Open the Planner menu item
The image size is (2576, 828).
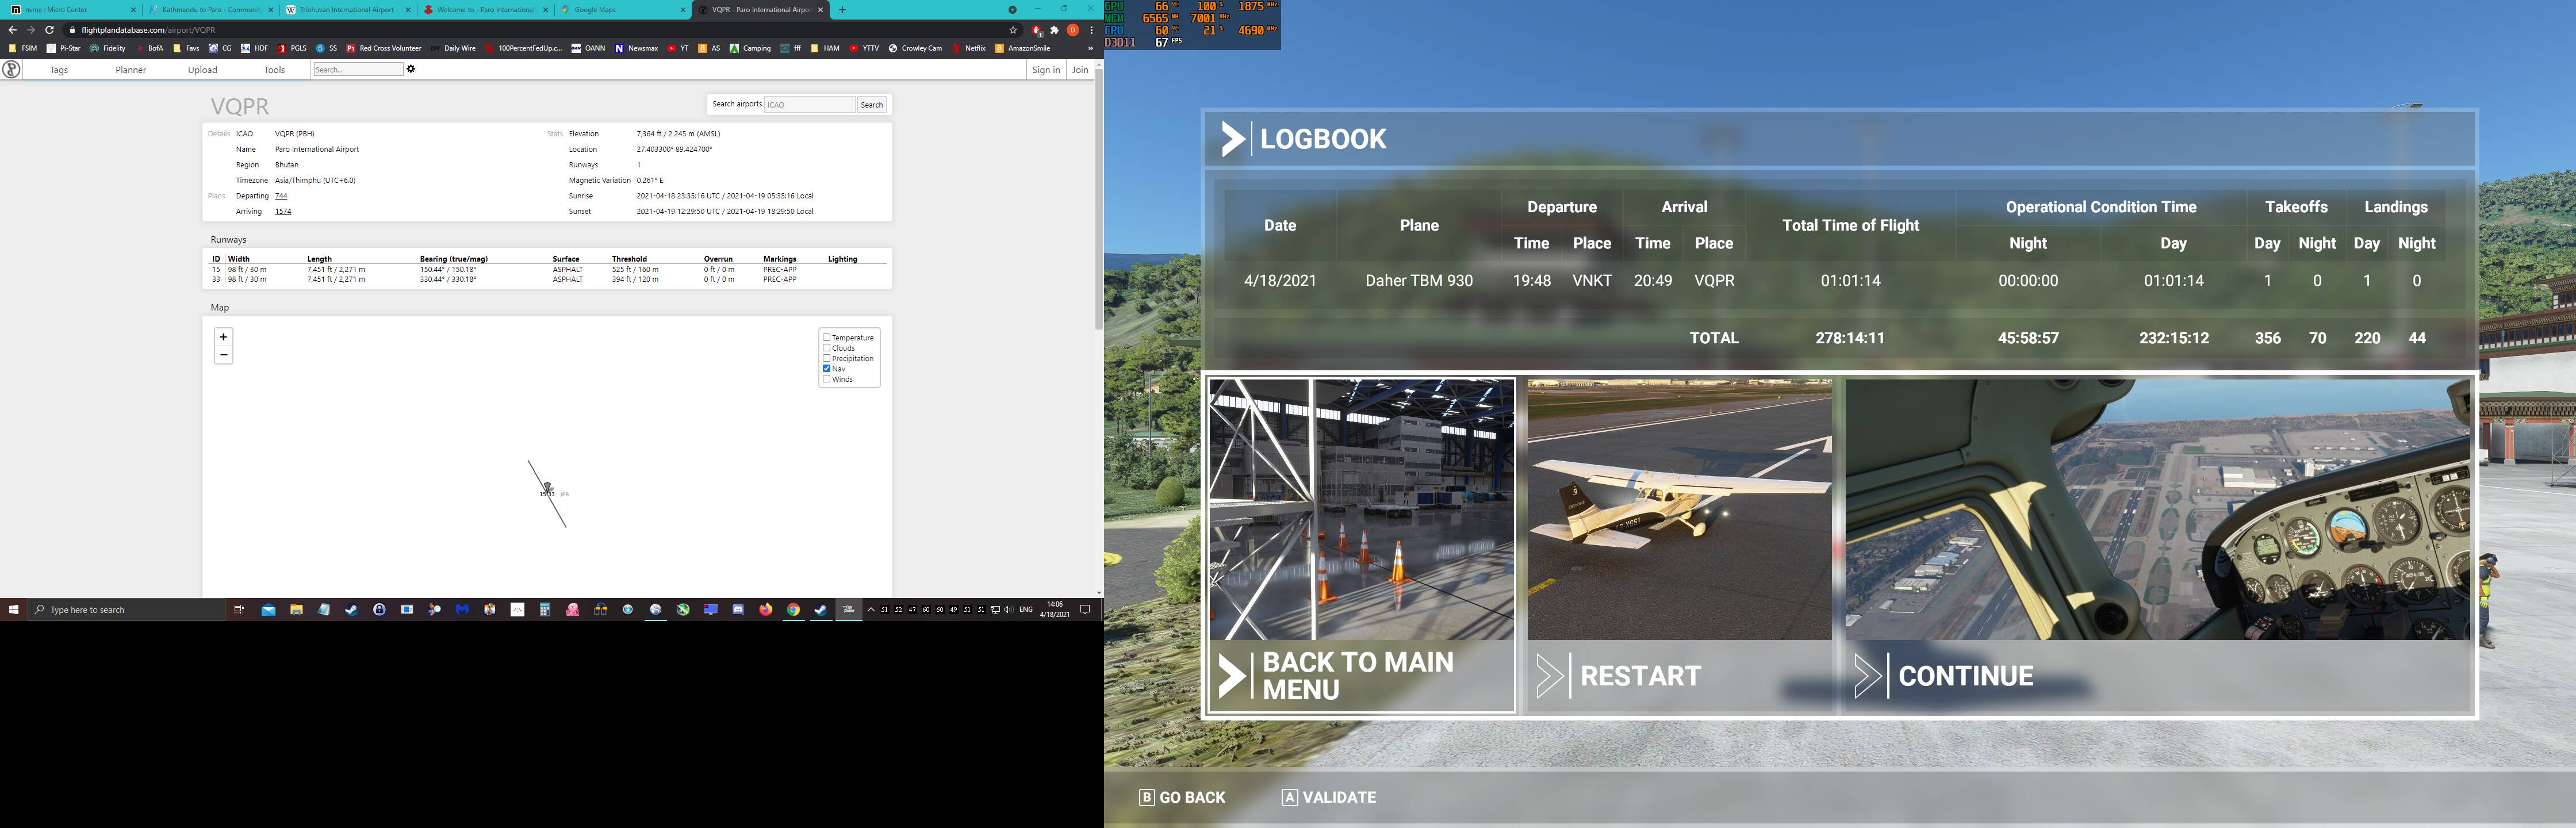(x=130, y=70)
